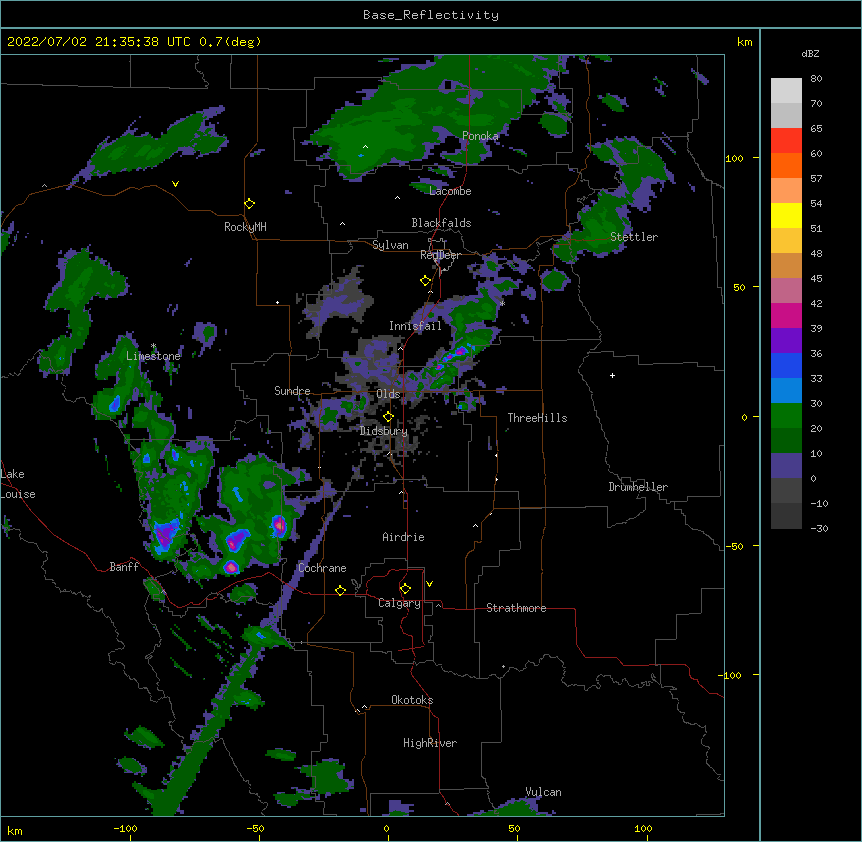This screenshot has width=862, height=842.
Task: Click the 80 value in dBZ legend
Action: click(816, 79)
